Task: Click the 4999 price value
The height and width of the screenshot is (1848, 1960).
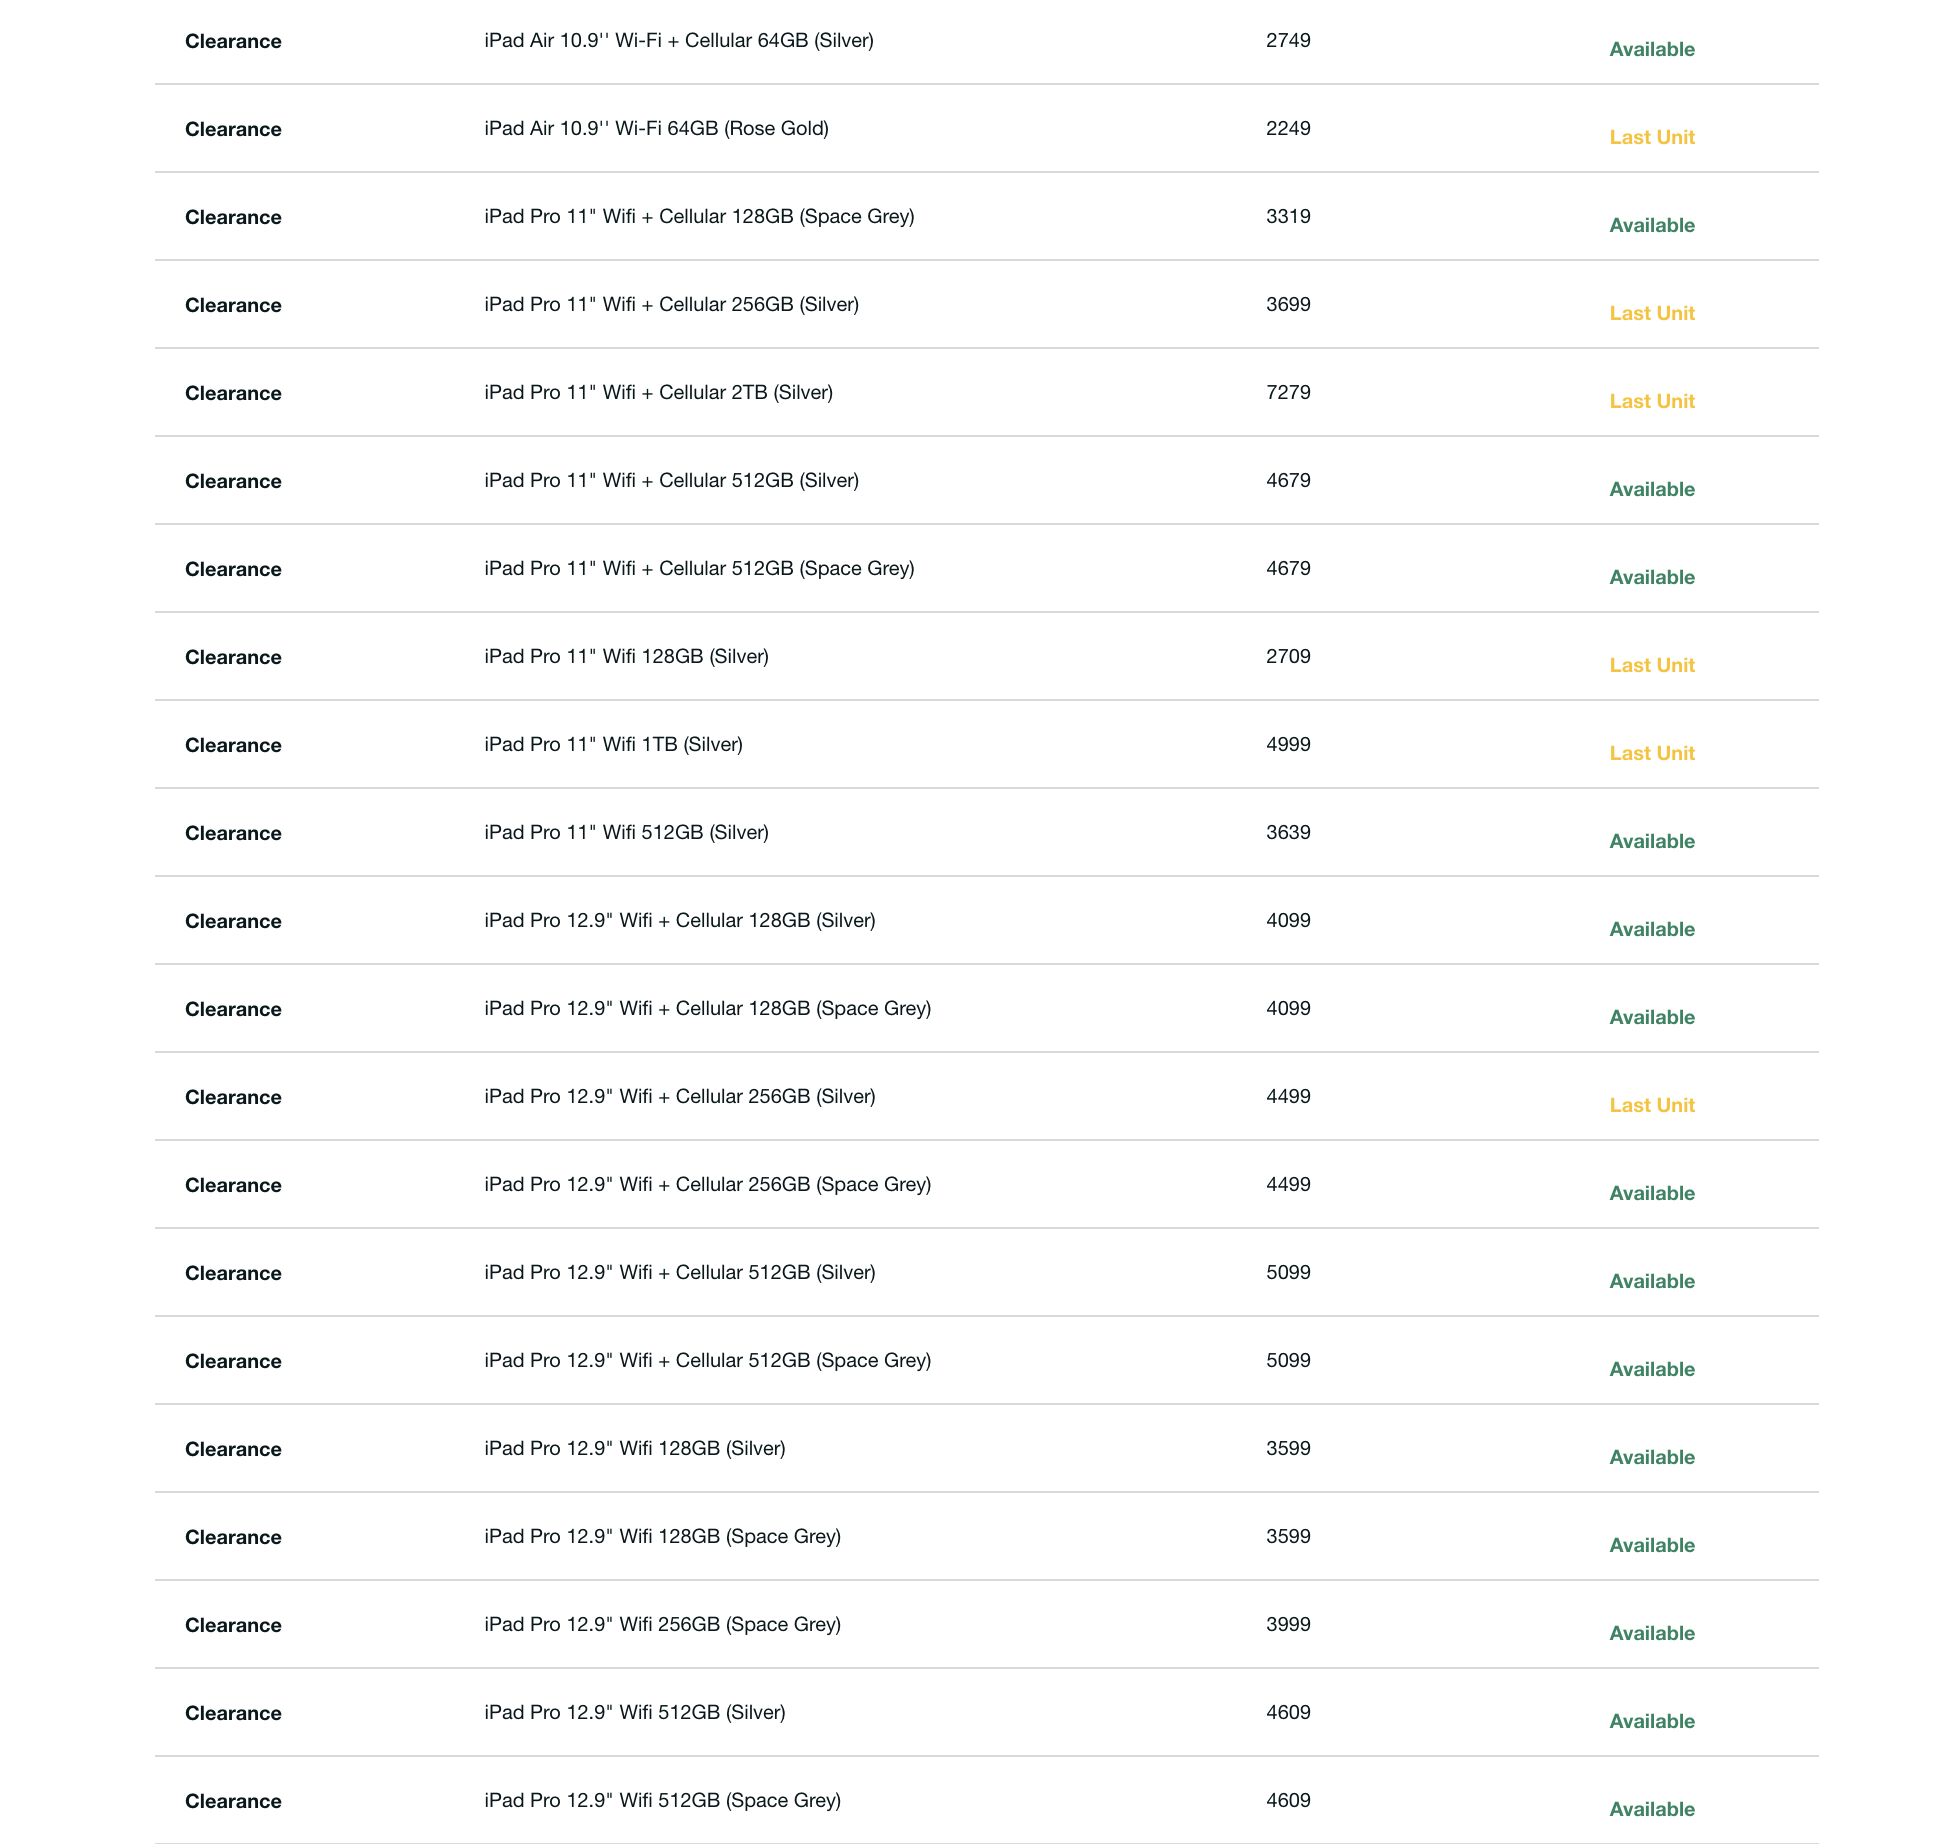Action: [x=1288, y=745]
